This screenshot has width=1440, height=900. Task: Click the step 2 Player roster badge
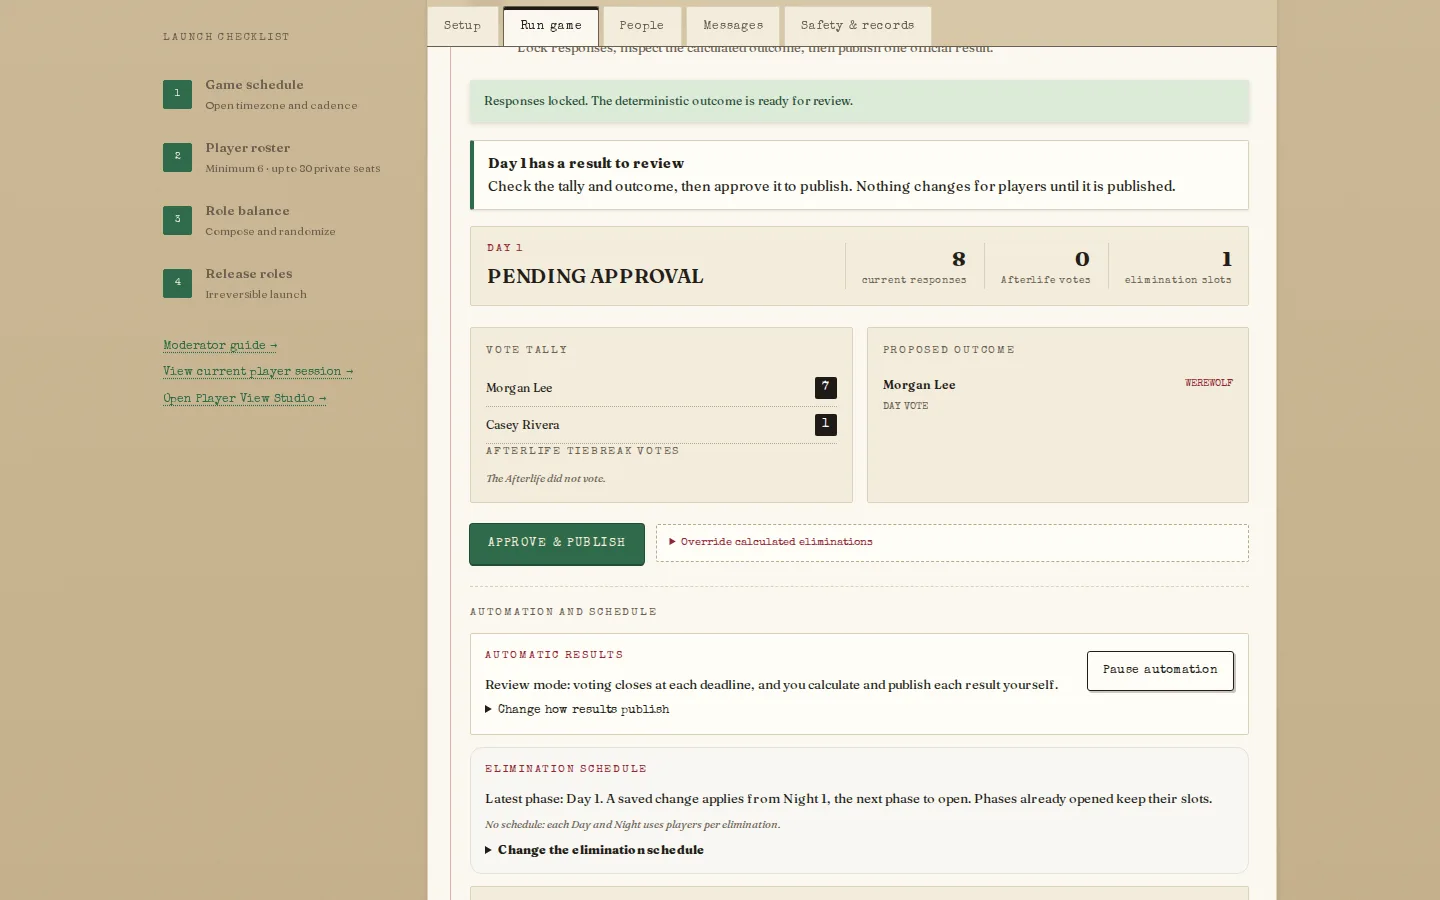(177, 157)
